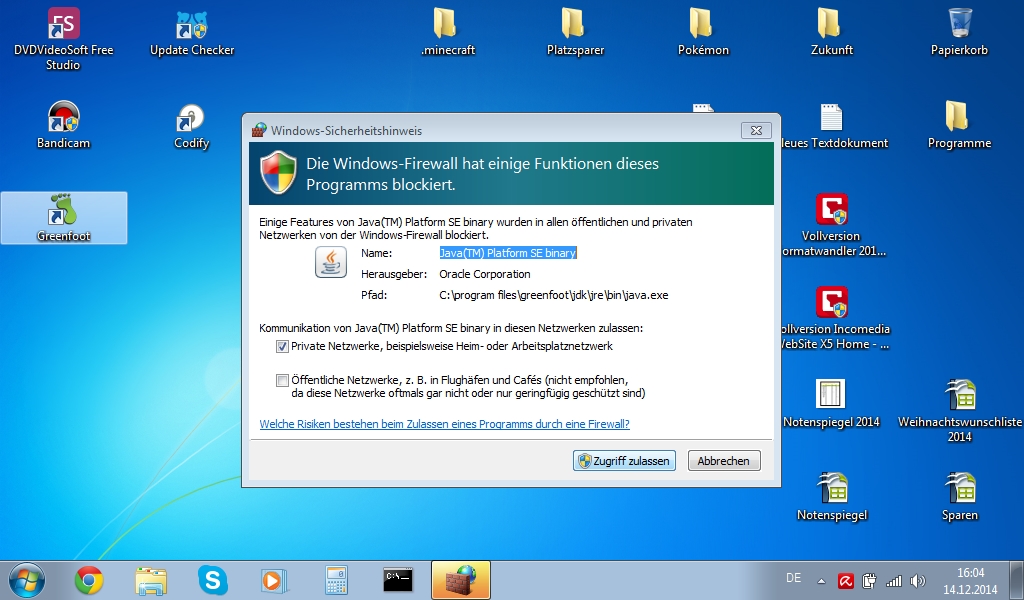Open the clock showing 16:04
Image resolution: width=1024 pixels, height=600 pixels.
[970, 580]
